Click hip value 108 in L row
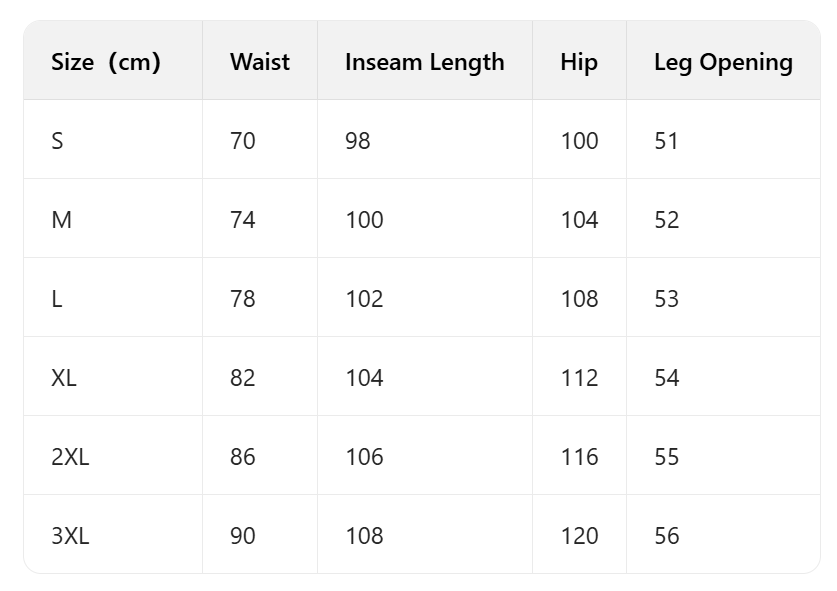Viewport: 837px width, 591px height. click(579, 299)
